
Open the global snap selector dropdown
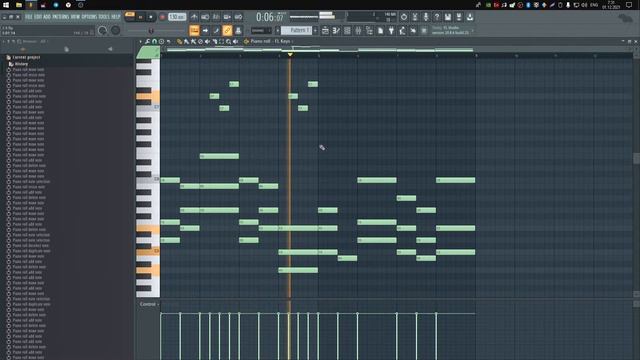tap(262, 31)
